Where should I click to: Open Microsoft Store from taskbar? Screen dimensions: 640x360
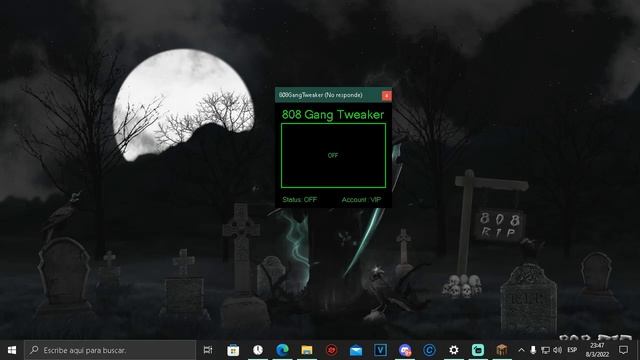(x=233, y=350)
